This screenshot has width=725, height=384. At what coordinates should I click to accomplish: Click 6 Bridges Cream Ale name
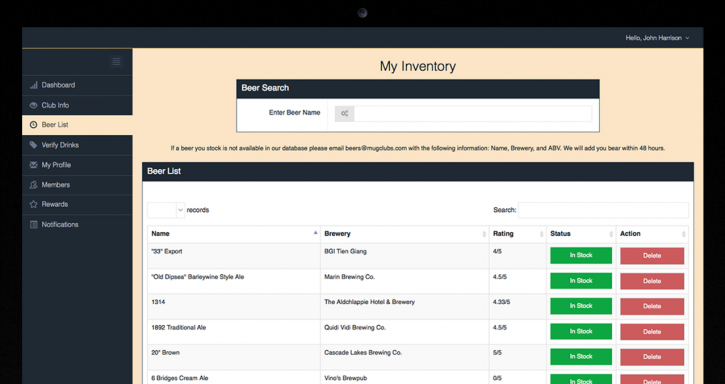click(180, 378)
